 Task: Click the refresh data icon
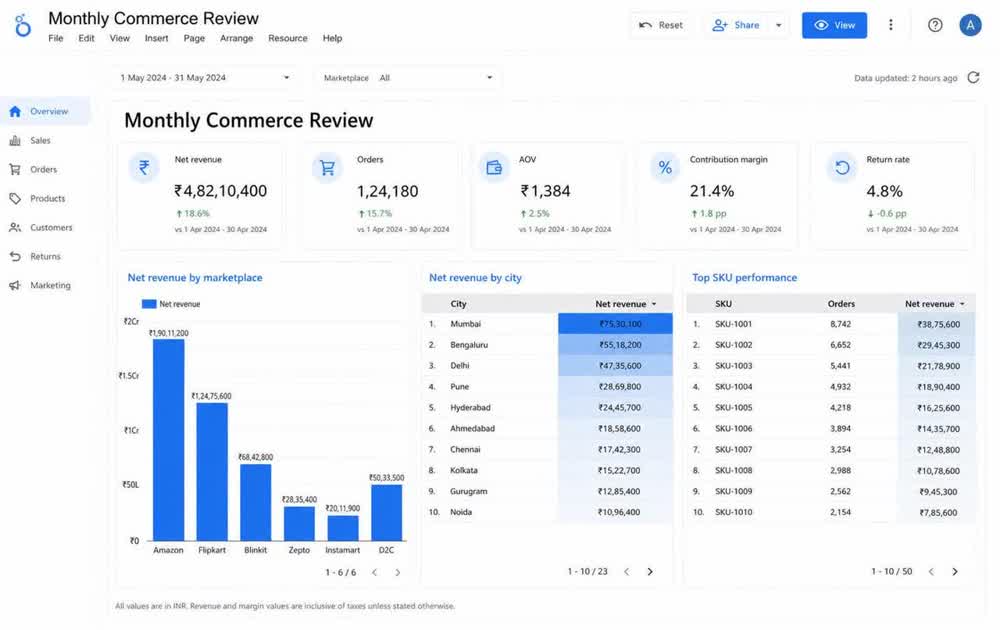(x=973, y=77)
